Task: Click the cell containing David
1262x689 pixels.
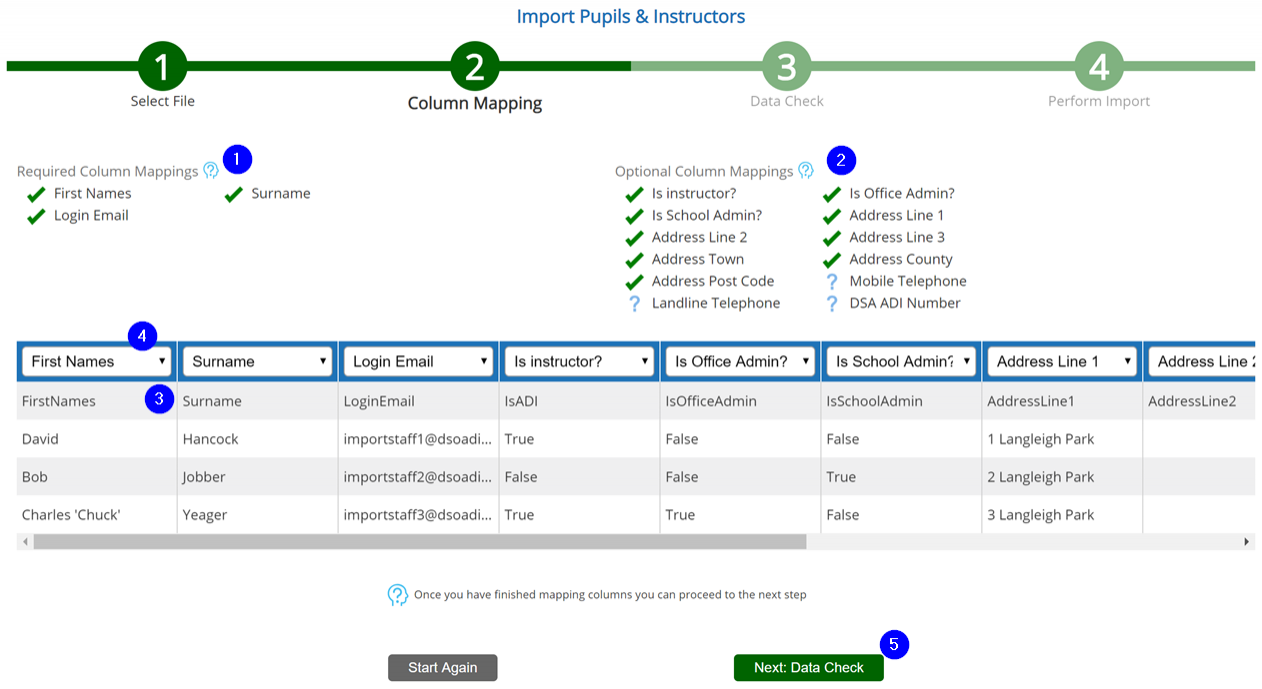Action: (x=97, y=439)
